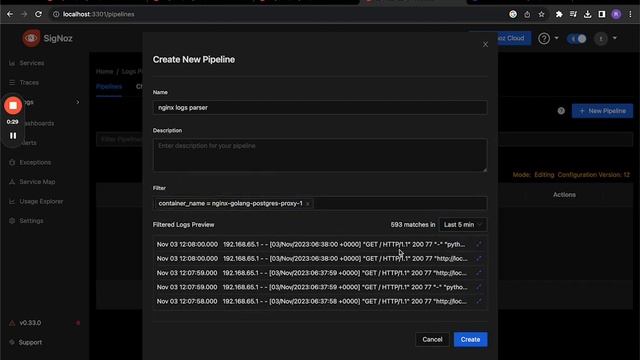Click the SigNoz Cloud button
Viewport: 640px width, 360px height.
514,38
